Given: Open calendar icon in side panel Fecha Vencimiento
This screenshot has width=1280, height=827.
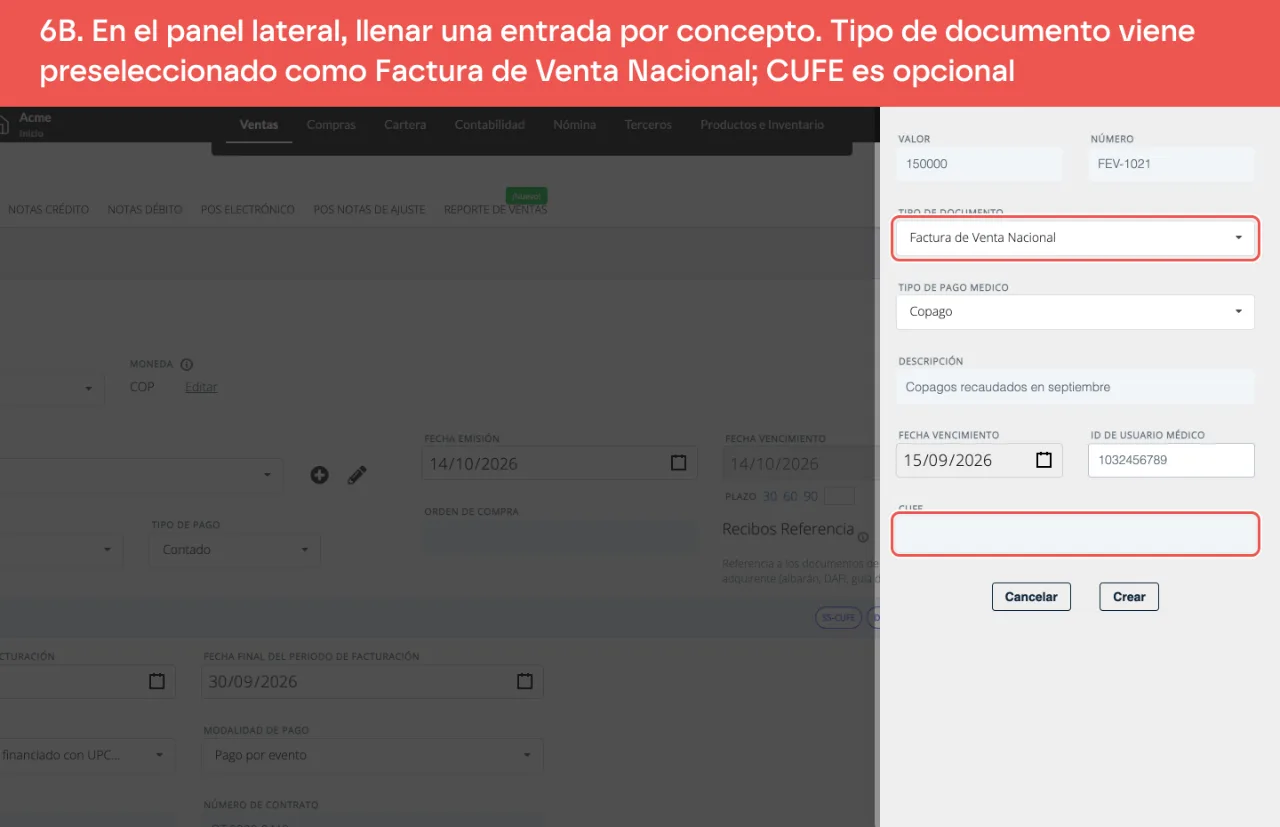Looking at the screenshot, I should pos(1044,460).
